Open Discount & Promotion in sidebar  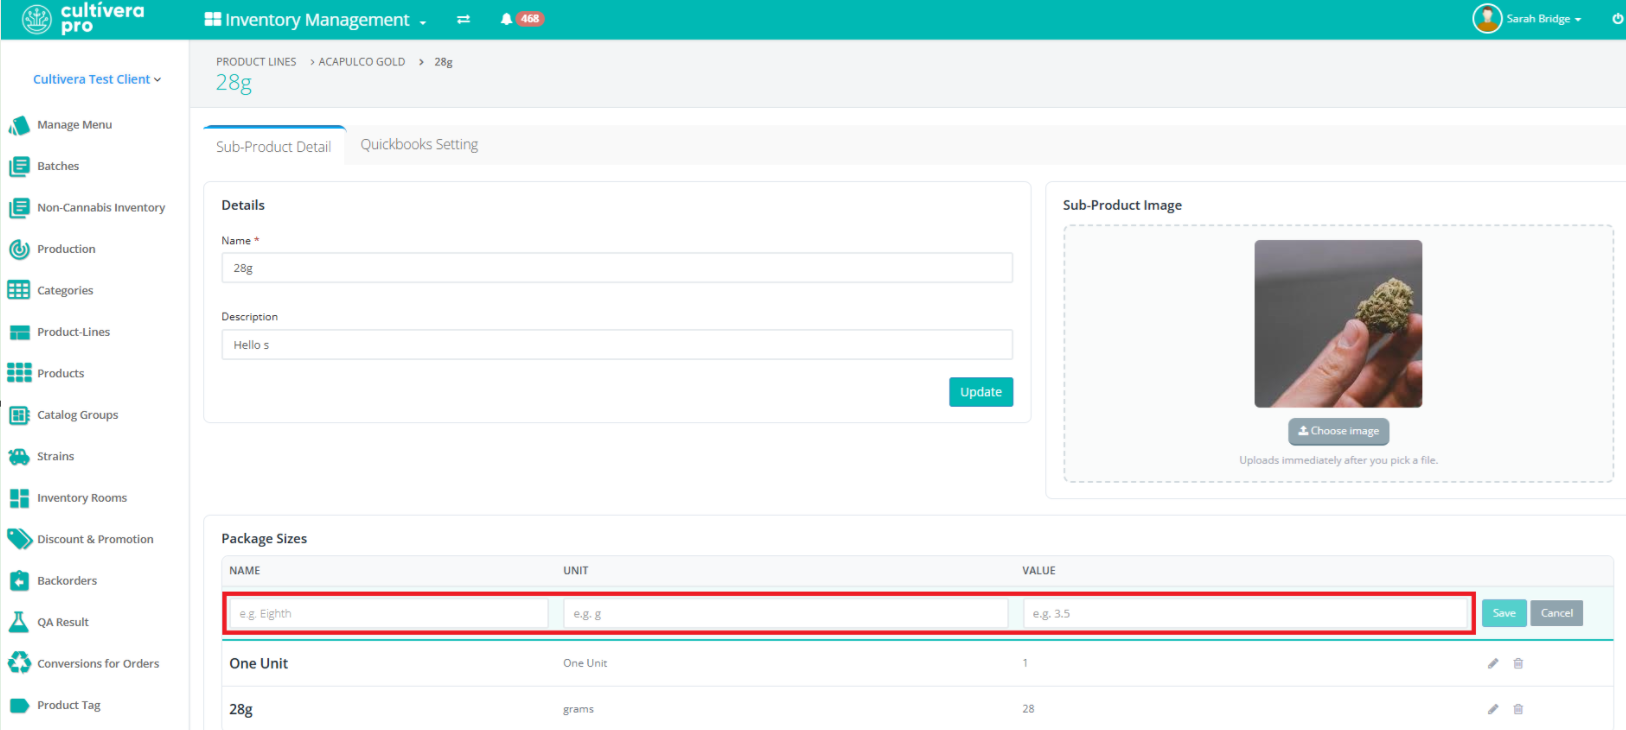point(95,539)
